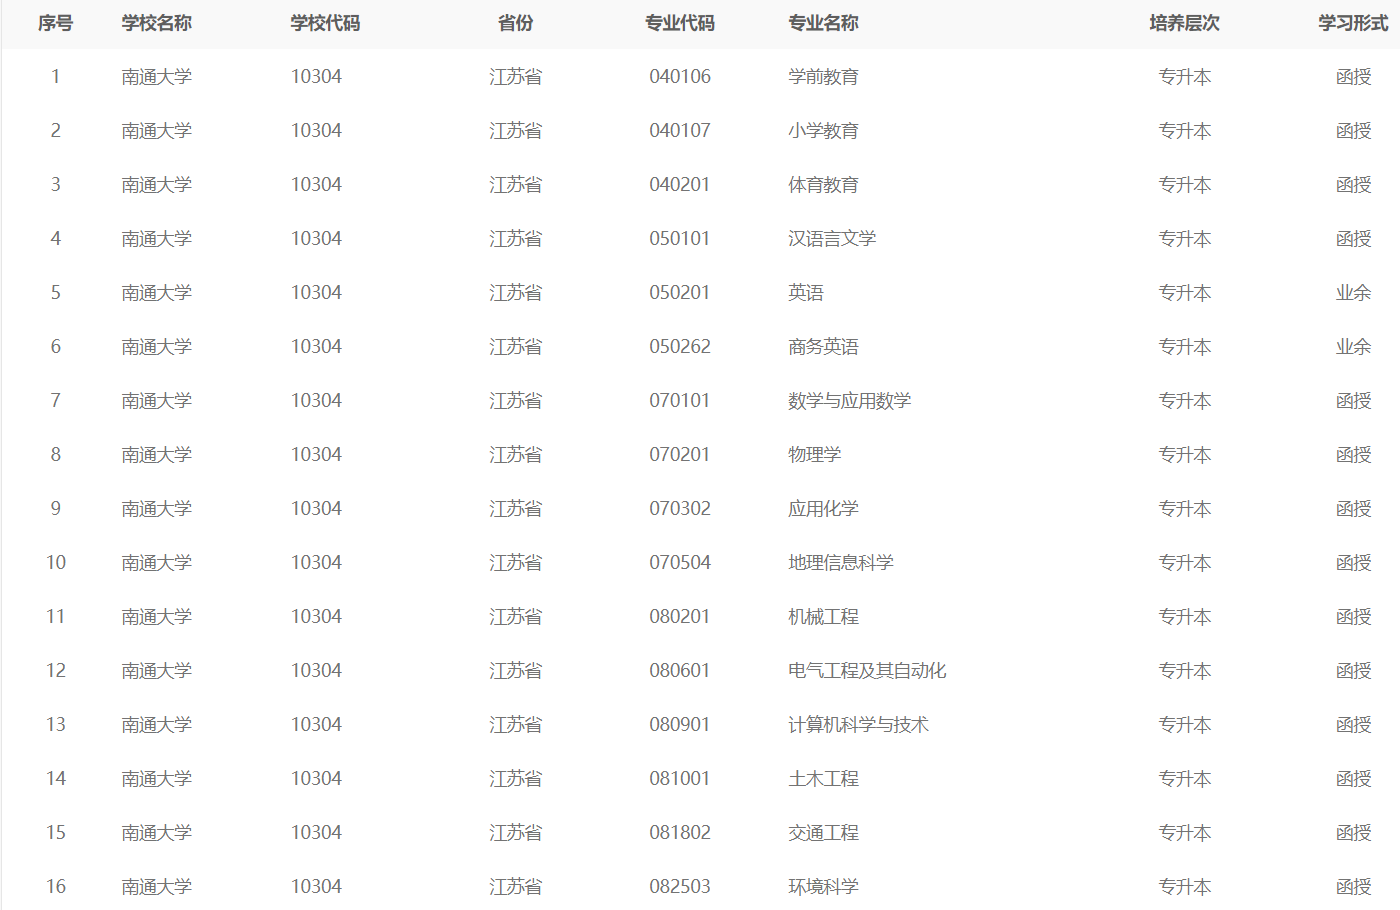Select the 专业名称 column header
1400x910 pixels.
click(x=823, y=23)
